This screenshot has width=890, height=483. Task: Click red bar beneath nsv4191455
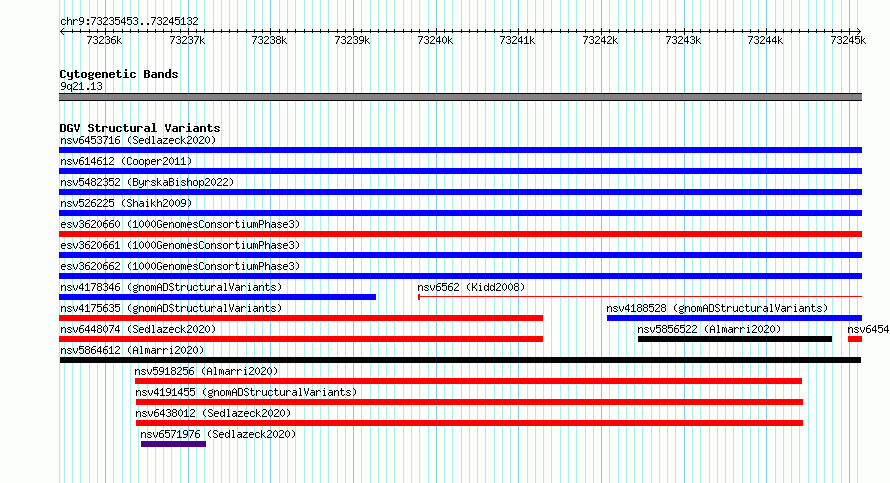(x=469, y=402)
